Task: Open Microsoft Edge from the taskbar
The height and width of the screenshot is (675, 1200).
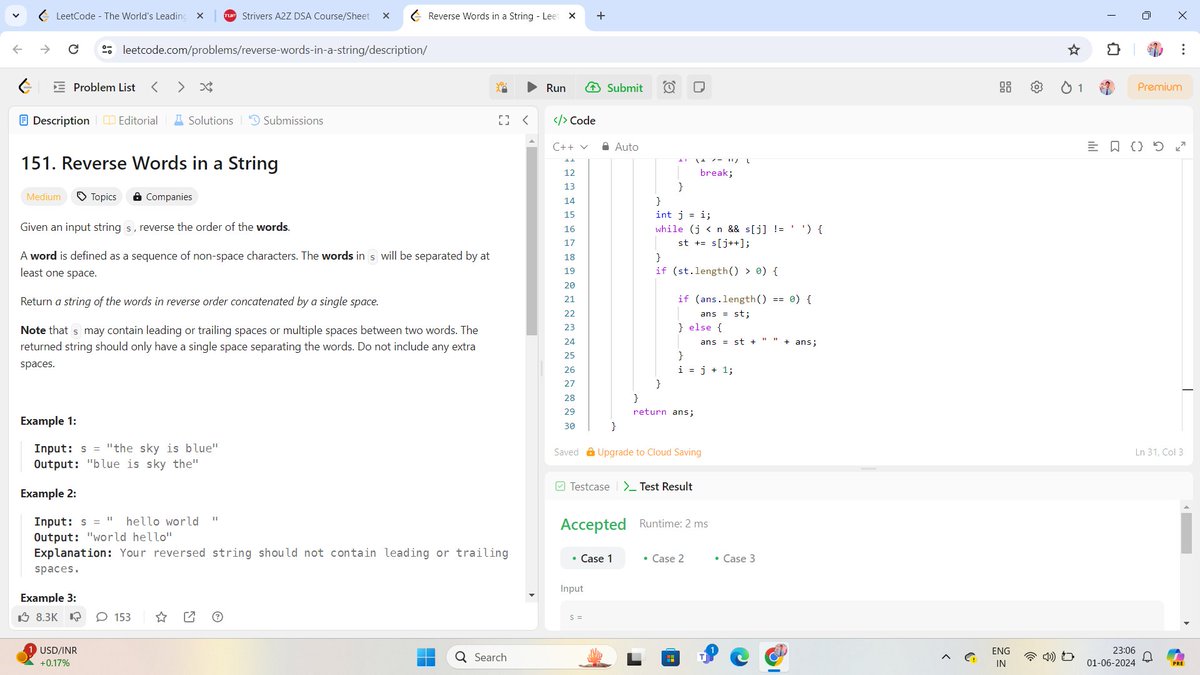Action: pos(739,657)
